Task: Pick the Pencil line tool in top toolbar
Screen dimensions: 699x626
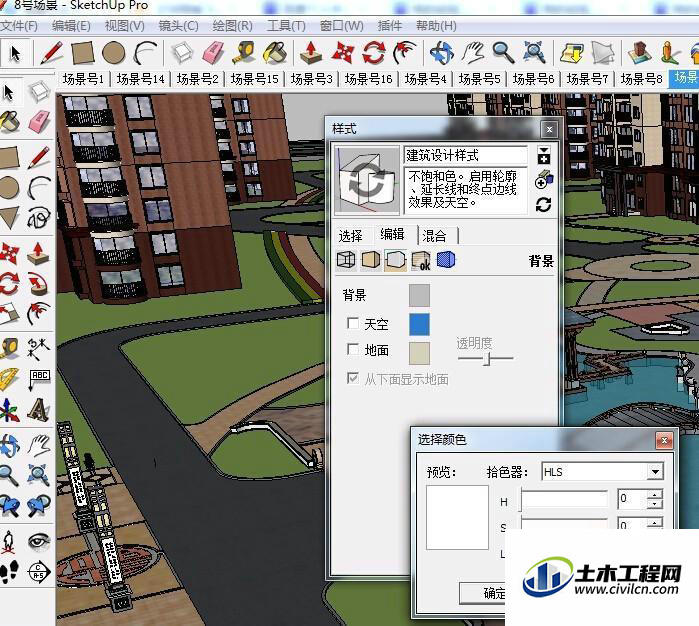Action: 52,53
